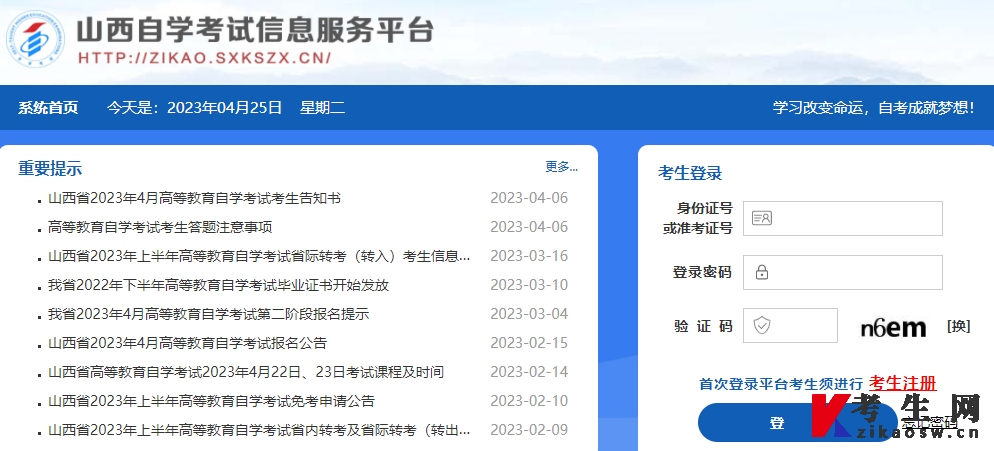
Task: Click date 2023-03-04 in notice list
Action: [x=529, y=314]
